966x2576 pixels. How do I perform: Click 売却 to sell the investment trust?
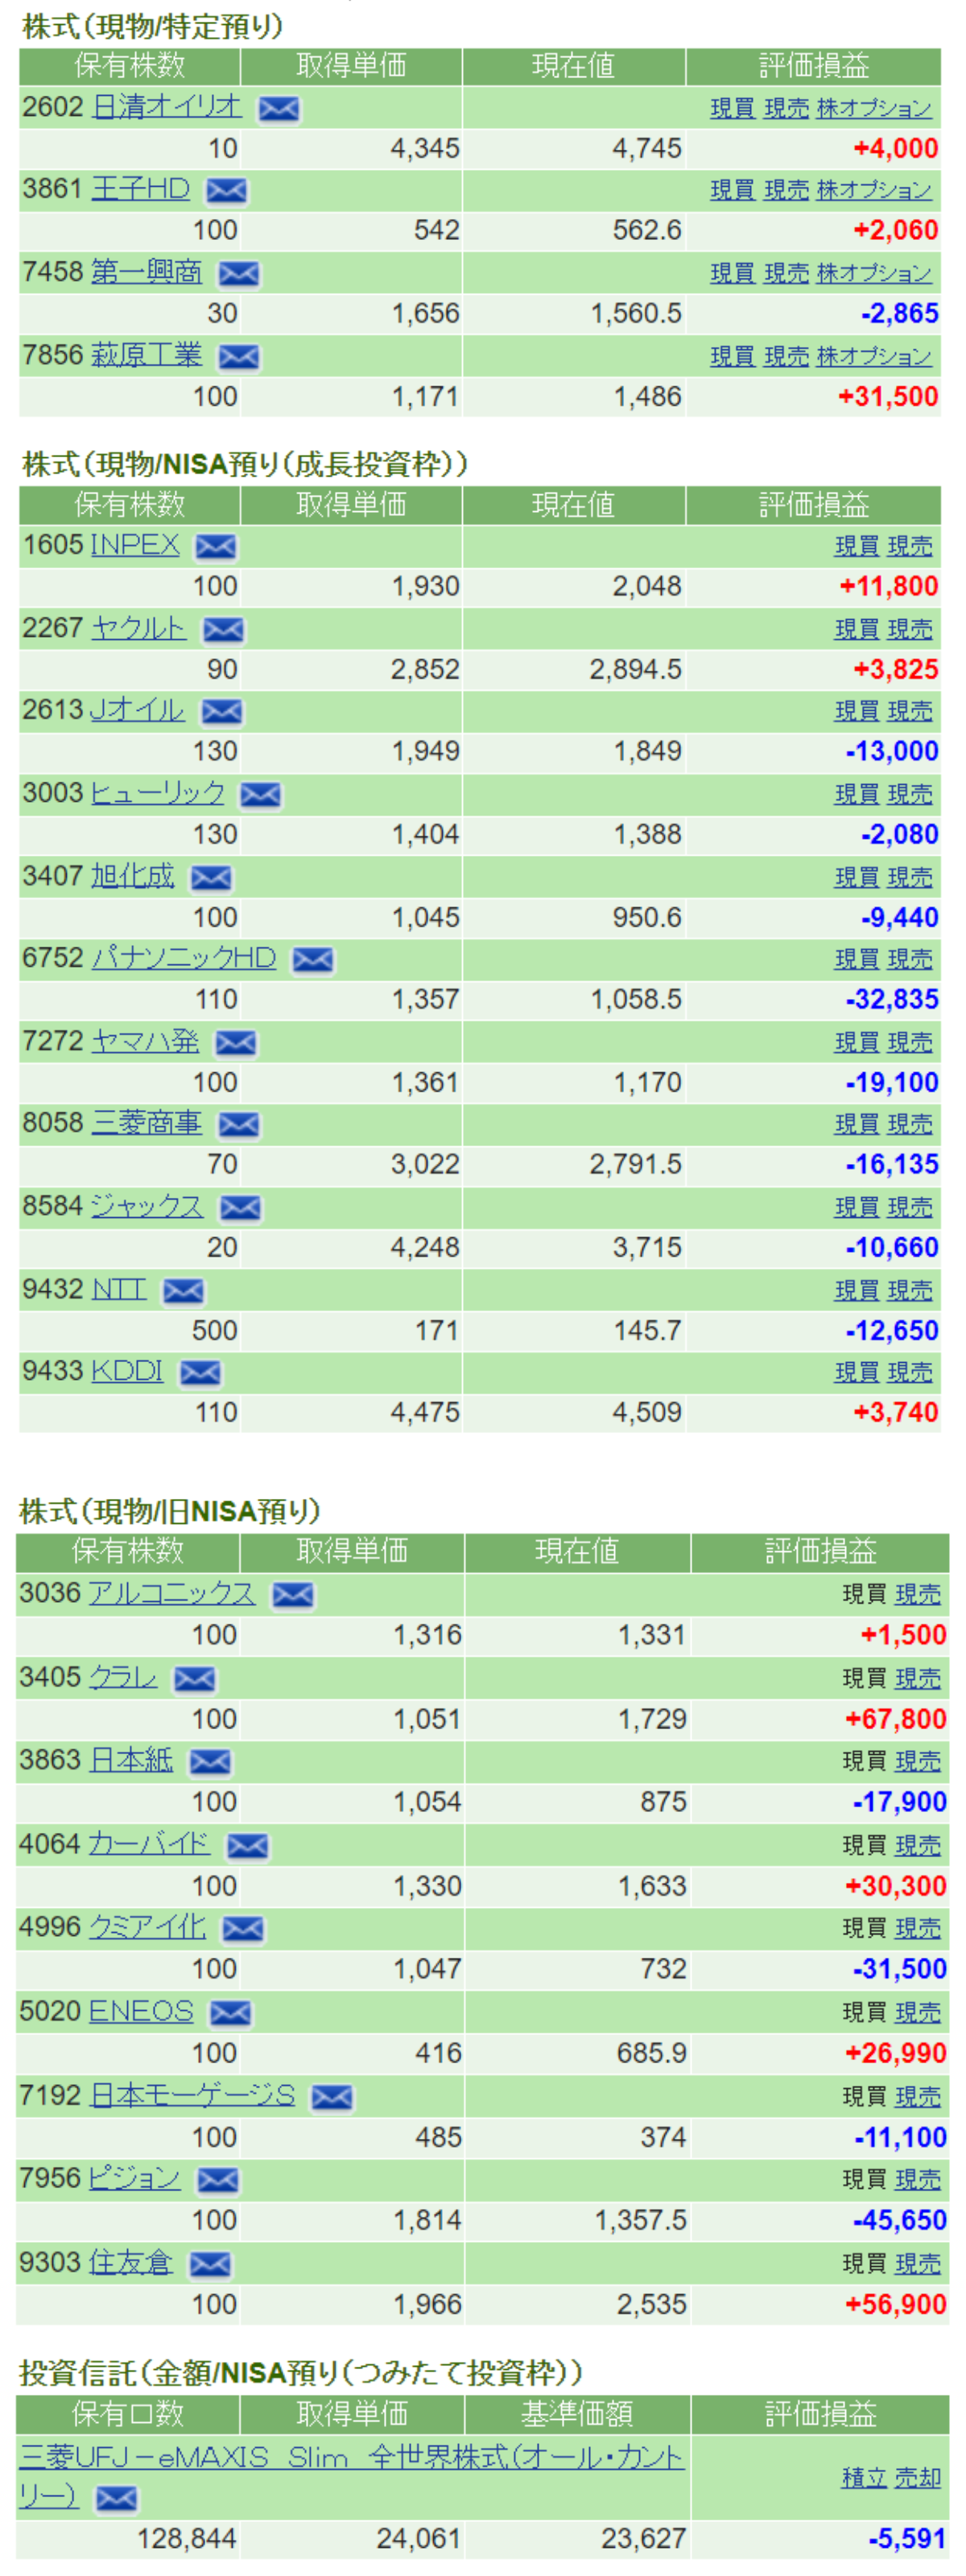pos(917,2477)
